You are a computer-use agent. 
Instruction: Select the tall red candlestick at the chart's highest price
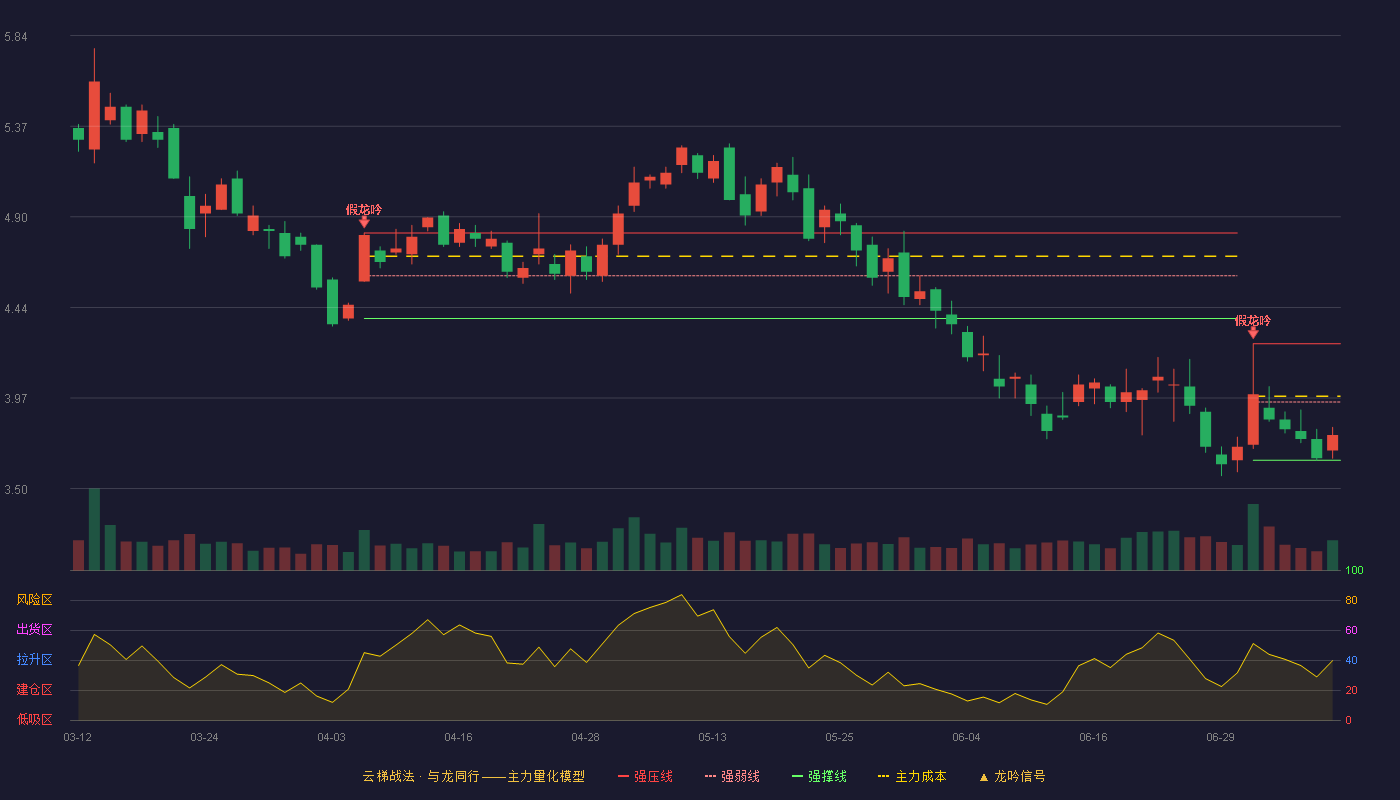[94, 115]
